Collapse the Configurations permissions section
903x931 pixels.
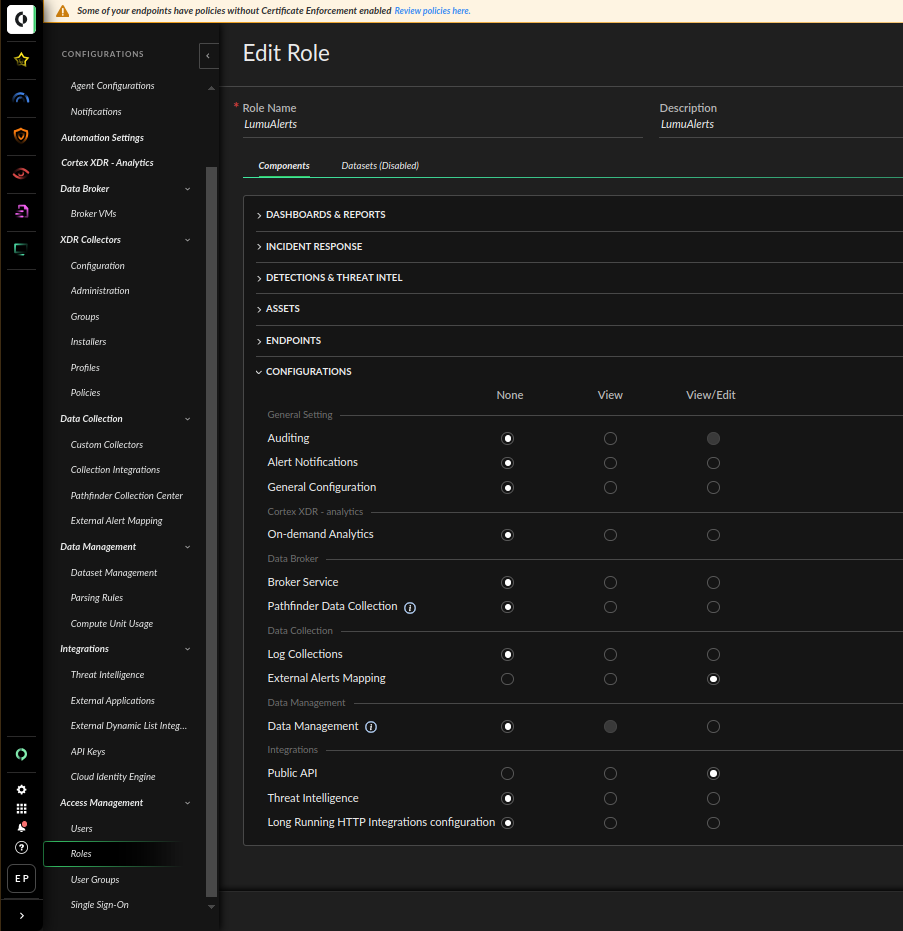coord(308,372)
